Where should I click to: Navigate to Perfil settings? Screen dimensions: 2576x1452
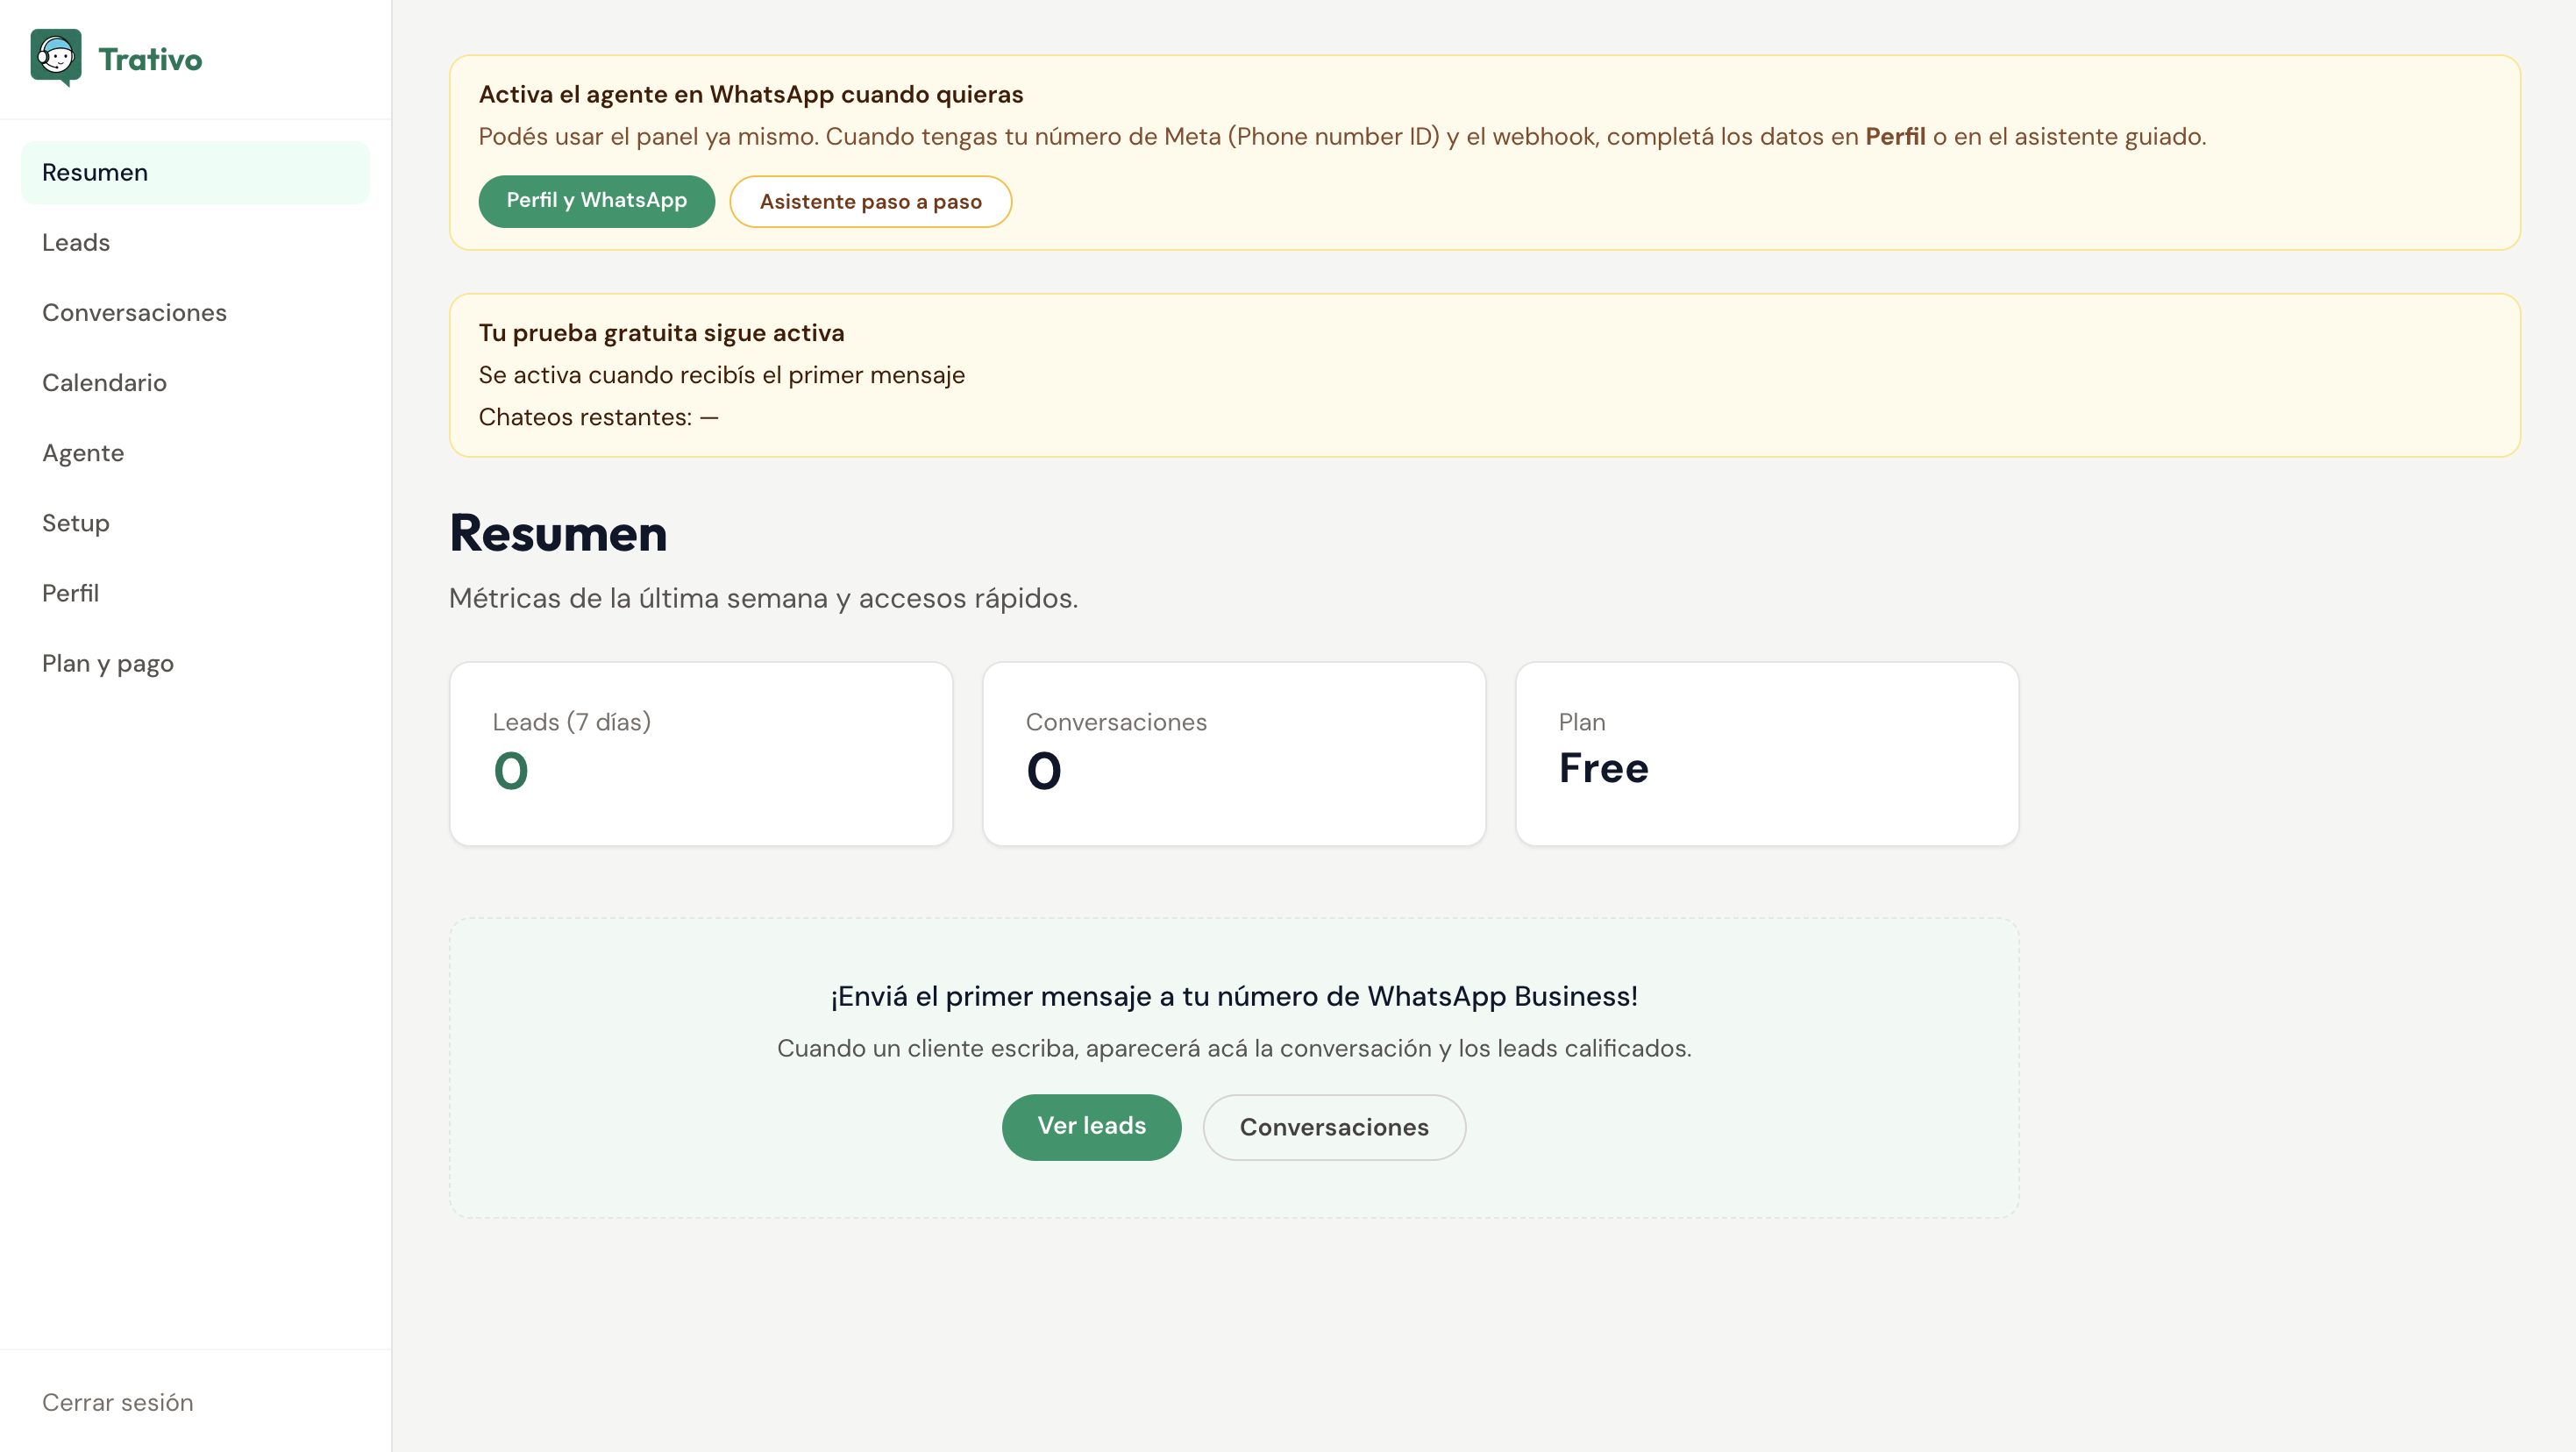70,592
